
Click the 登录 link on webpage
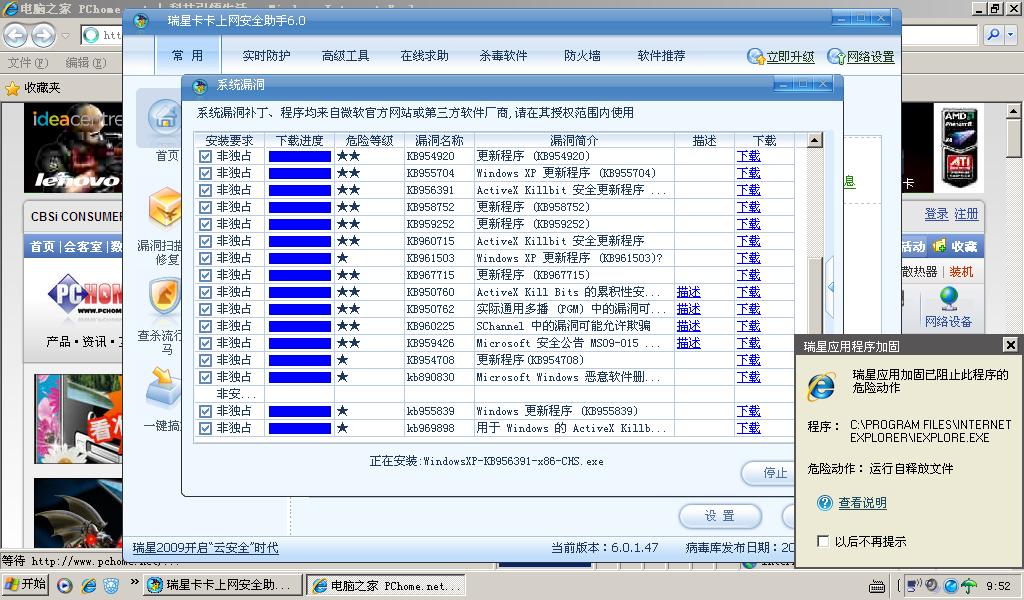click(936, 213)
